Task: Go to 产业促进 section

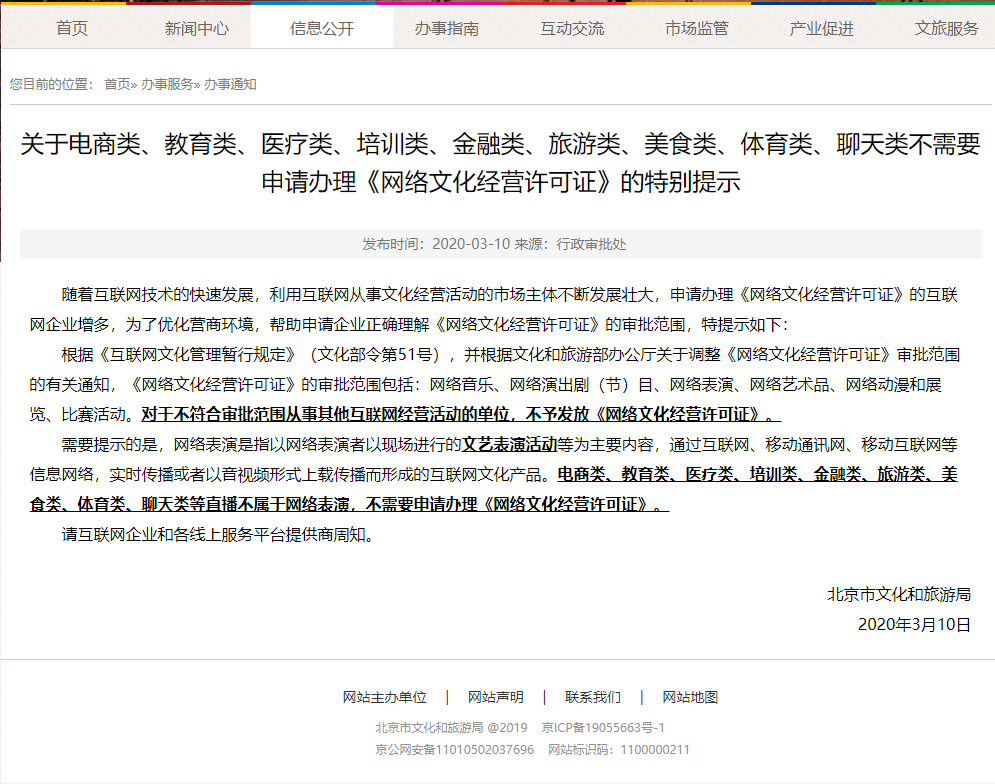Action: point(822,28)
